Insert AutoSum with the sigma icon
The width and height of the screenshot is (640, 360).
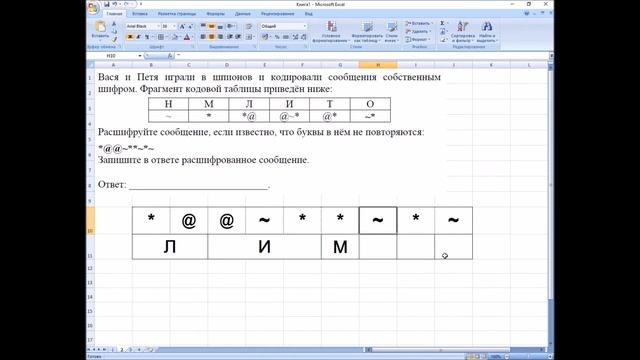(442, 23)
